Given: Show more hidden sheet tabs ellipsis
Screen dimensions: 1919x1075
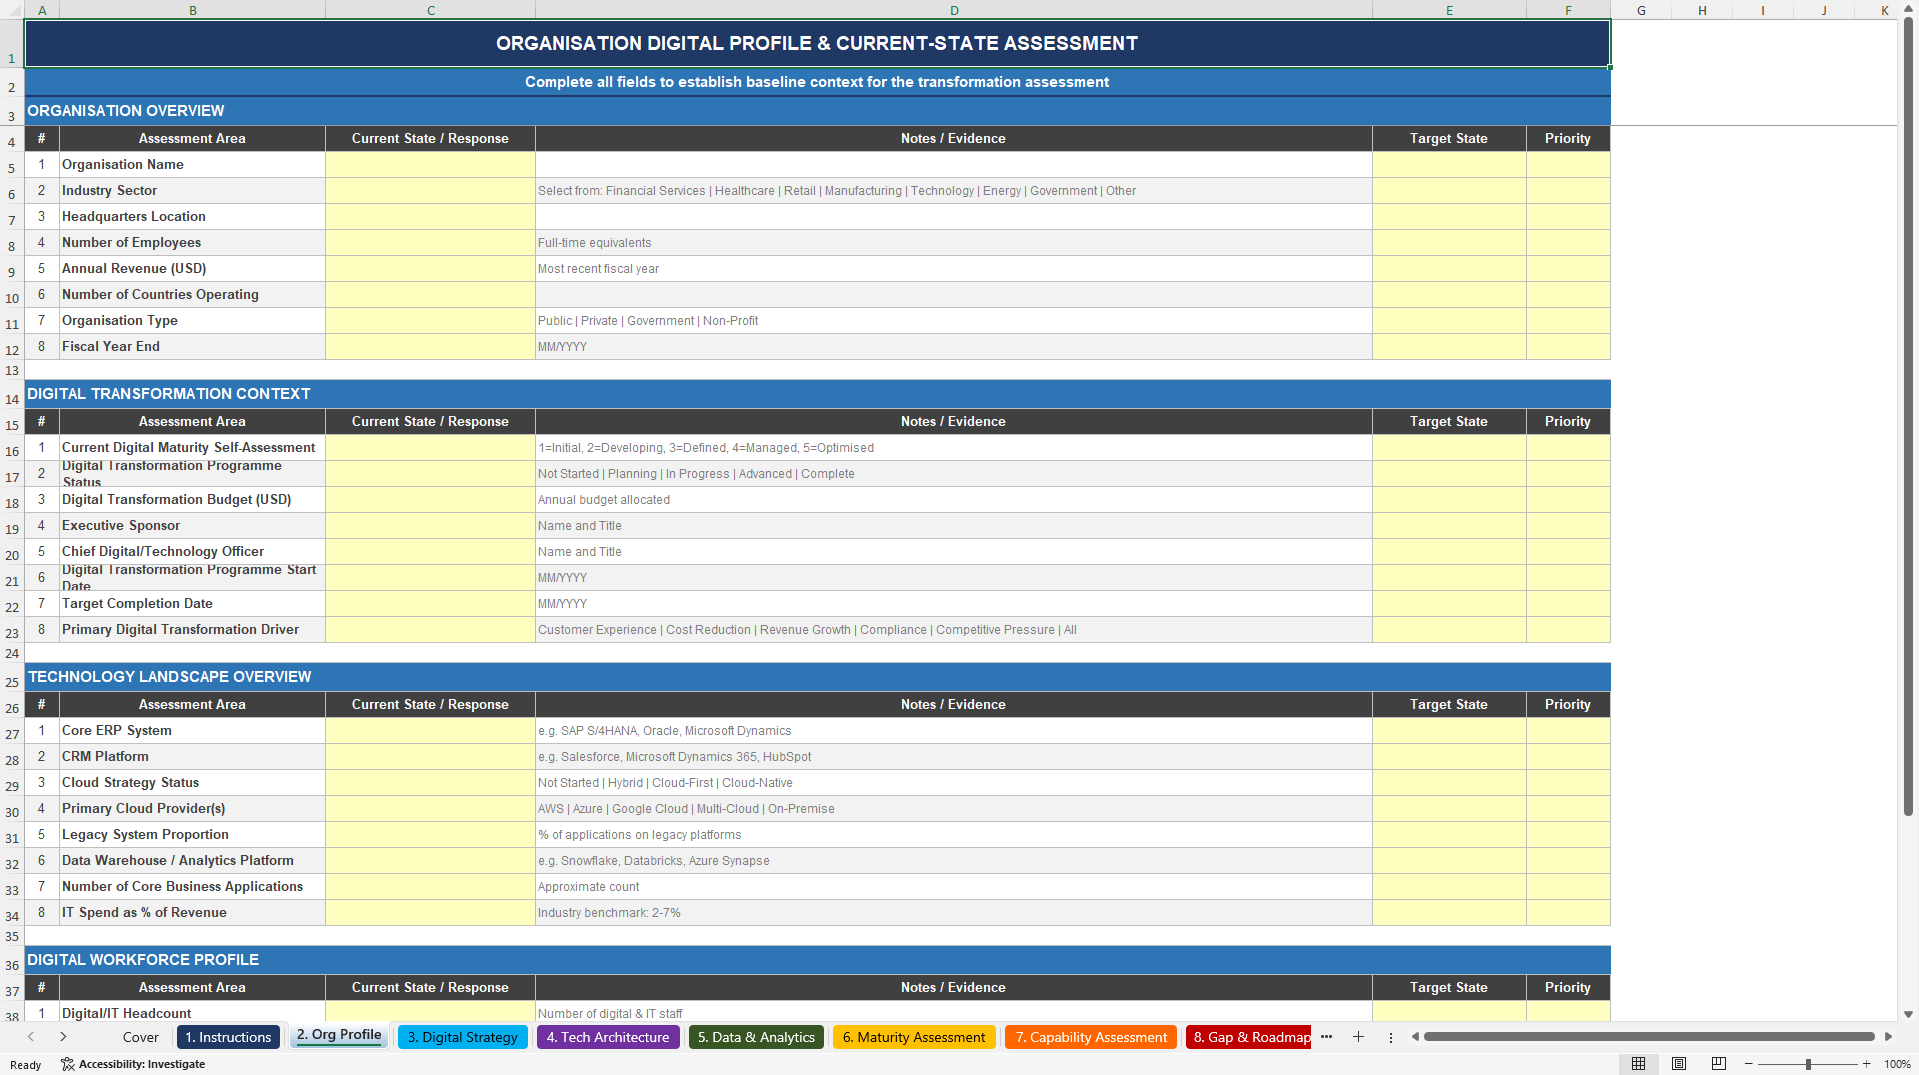Looking at the screenshot, I should [1326, 1037].
